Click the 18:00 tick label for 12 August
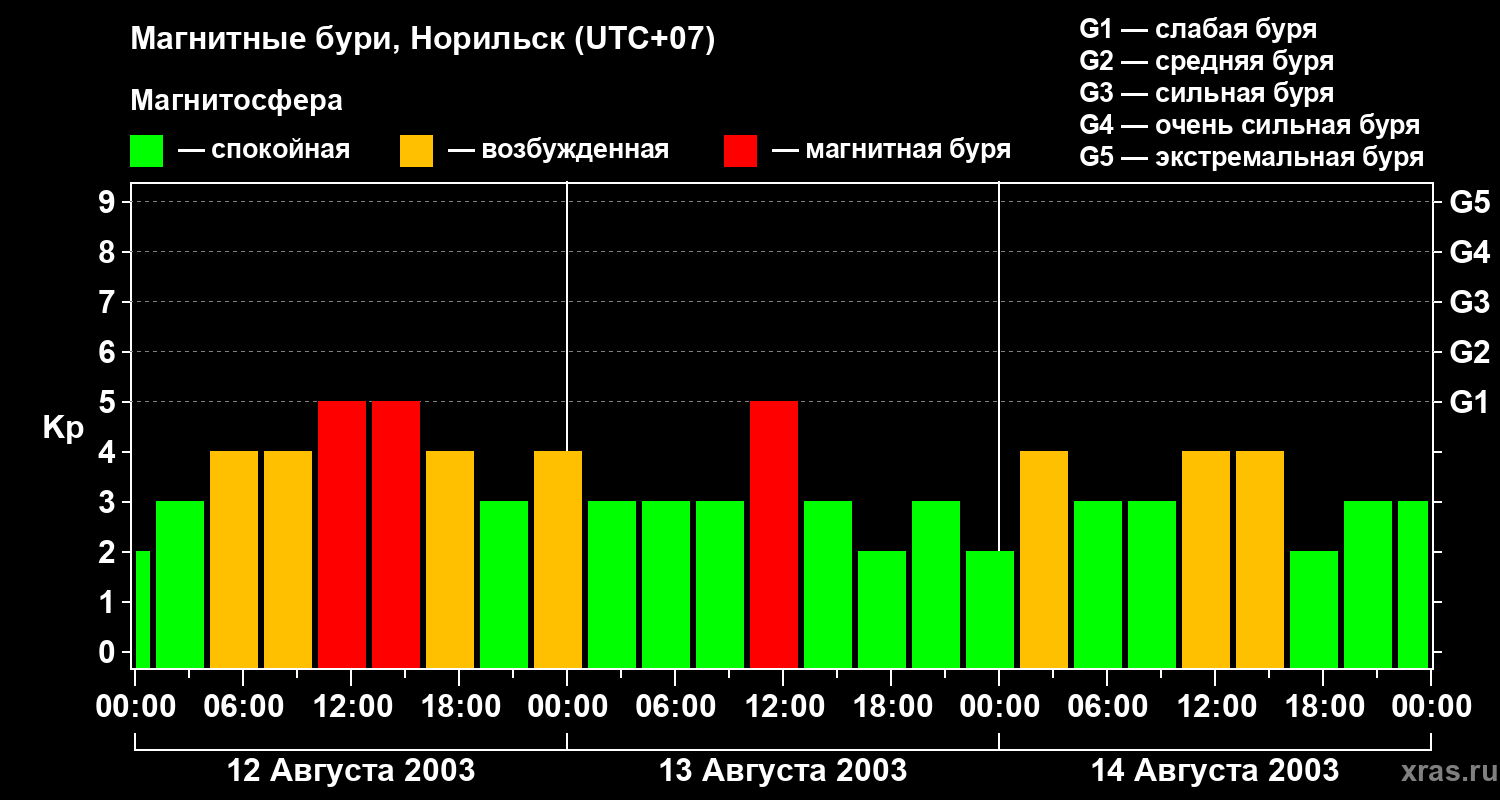The height and width of the screenshot is (800, 1500). 459,707
